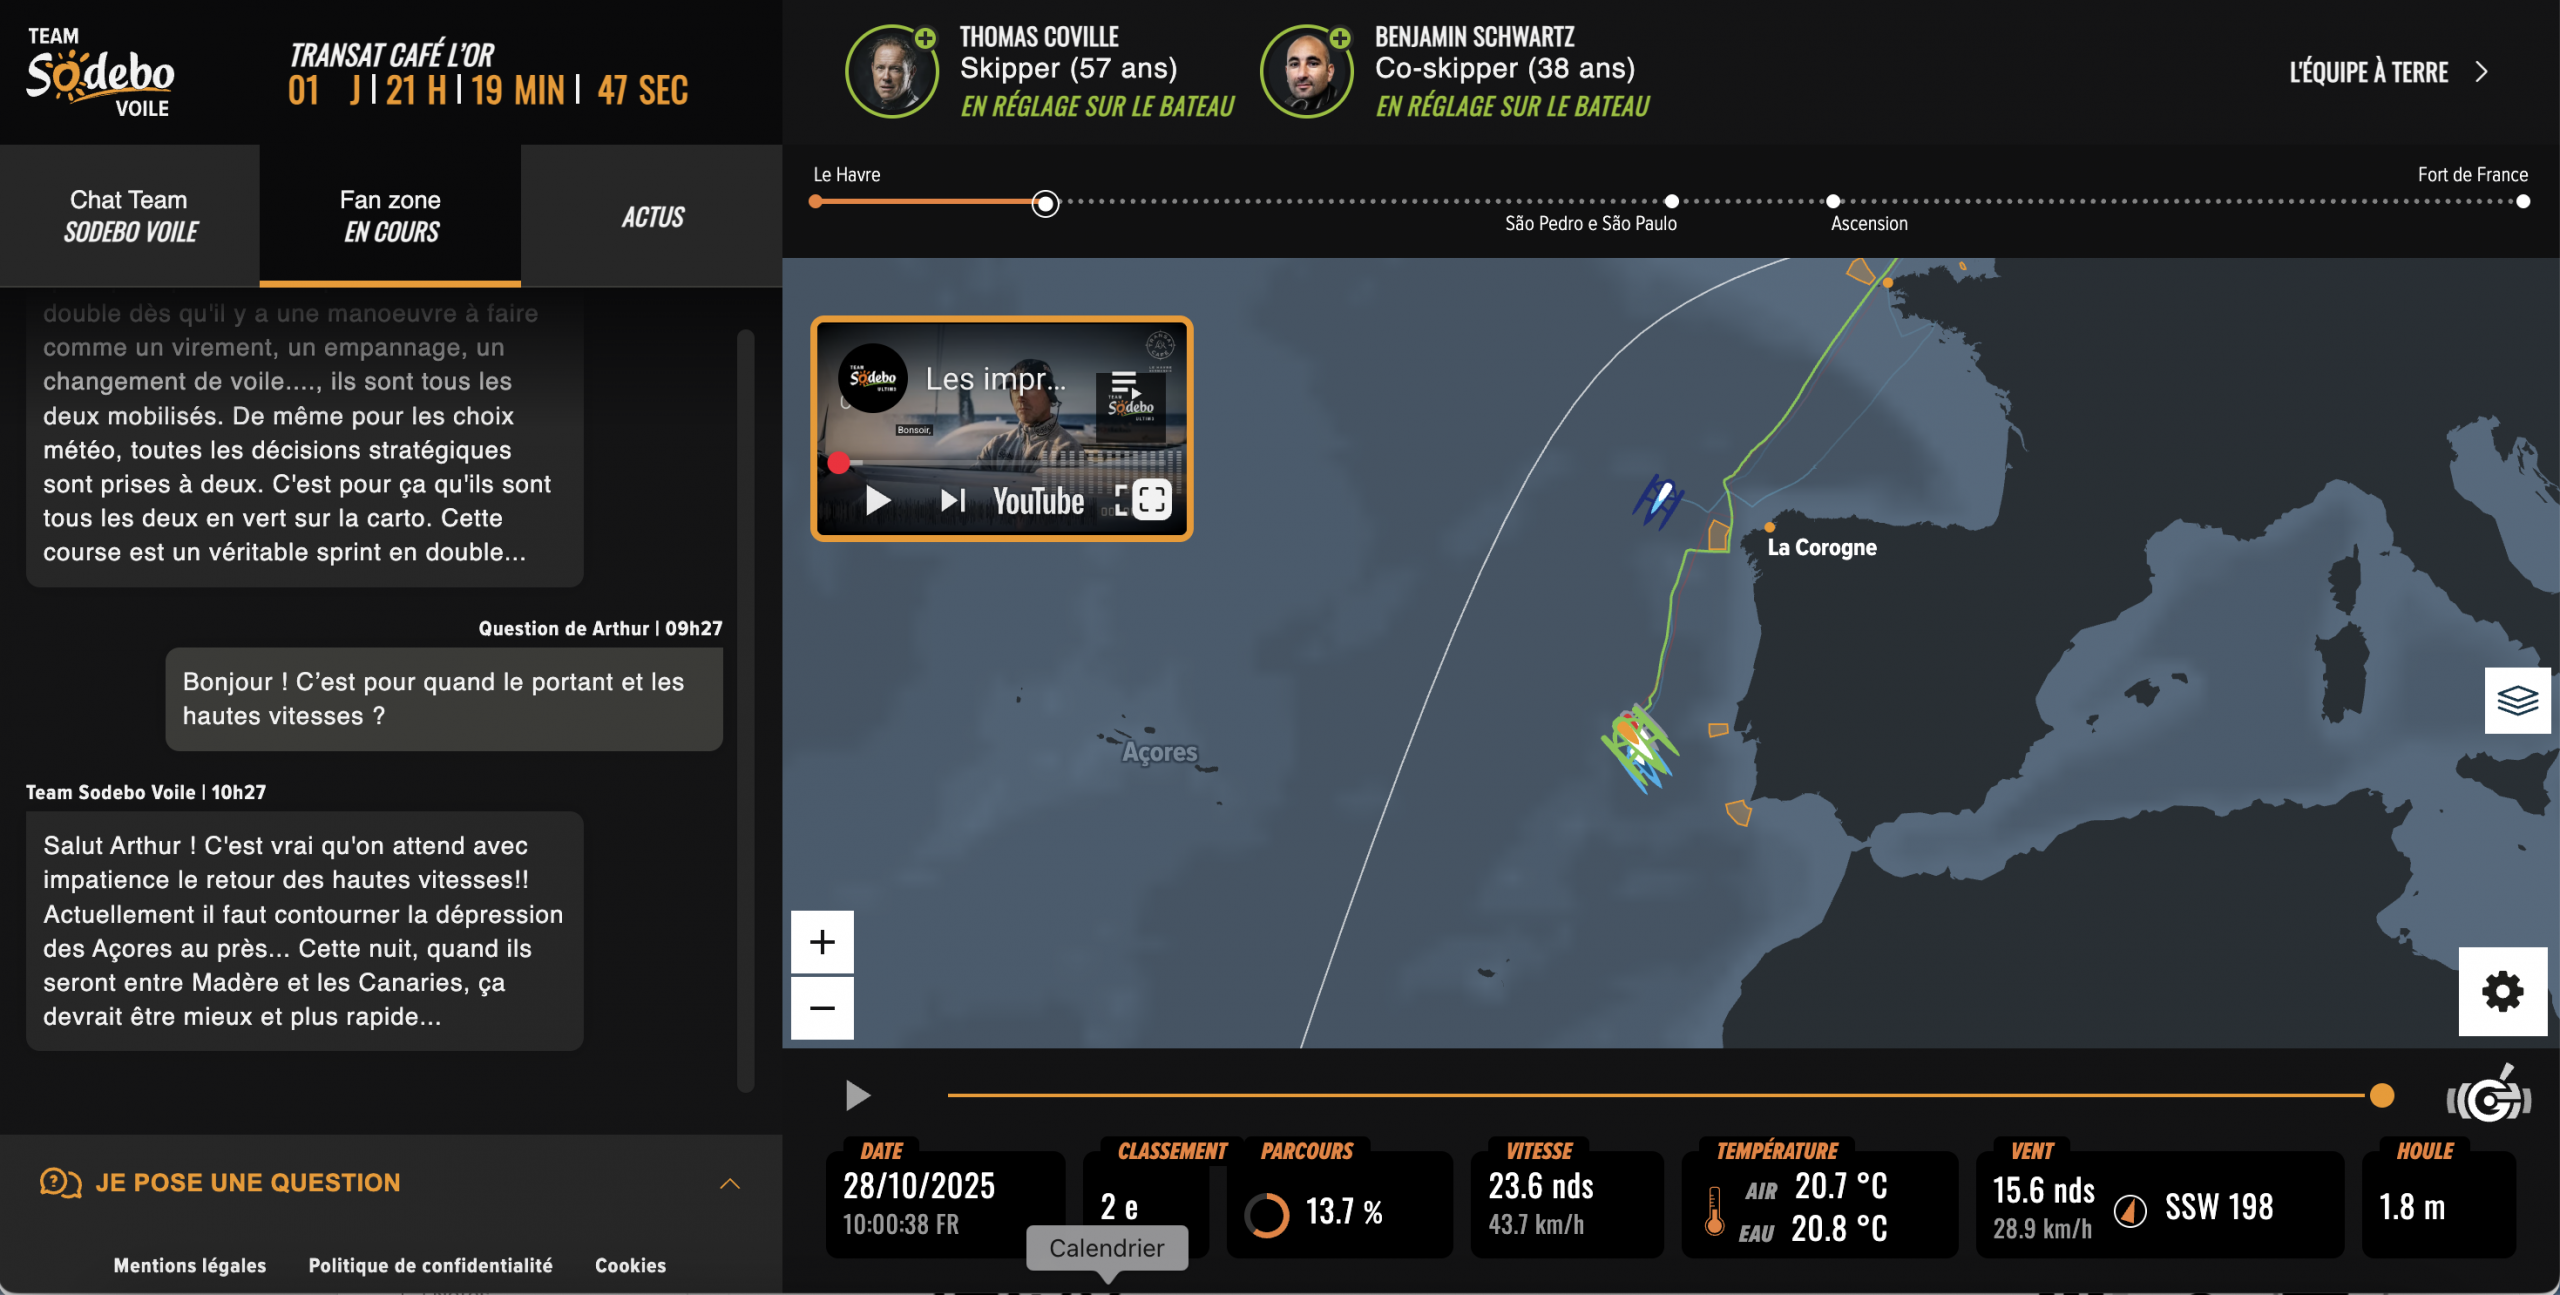The width and height of the screenshot is (2560, 1295).
Task: Zoom in on the map
Action: (x=822, y=941)
